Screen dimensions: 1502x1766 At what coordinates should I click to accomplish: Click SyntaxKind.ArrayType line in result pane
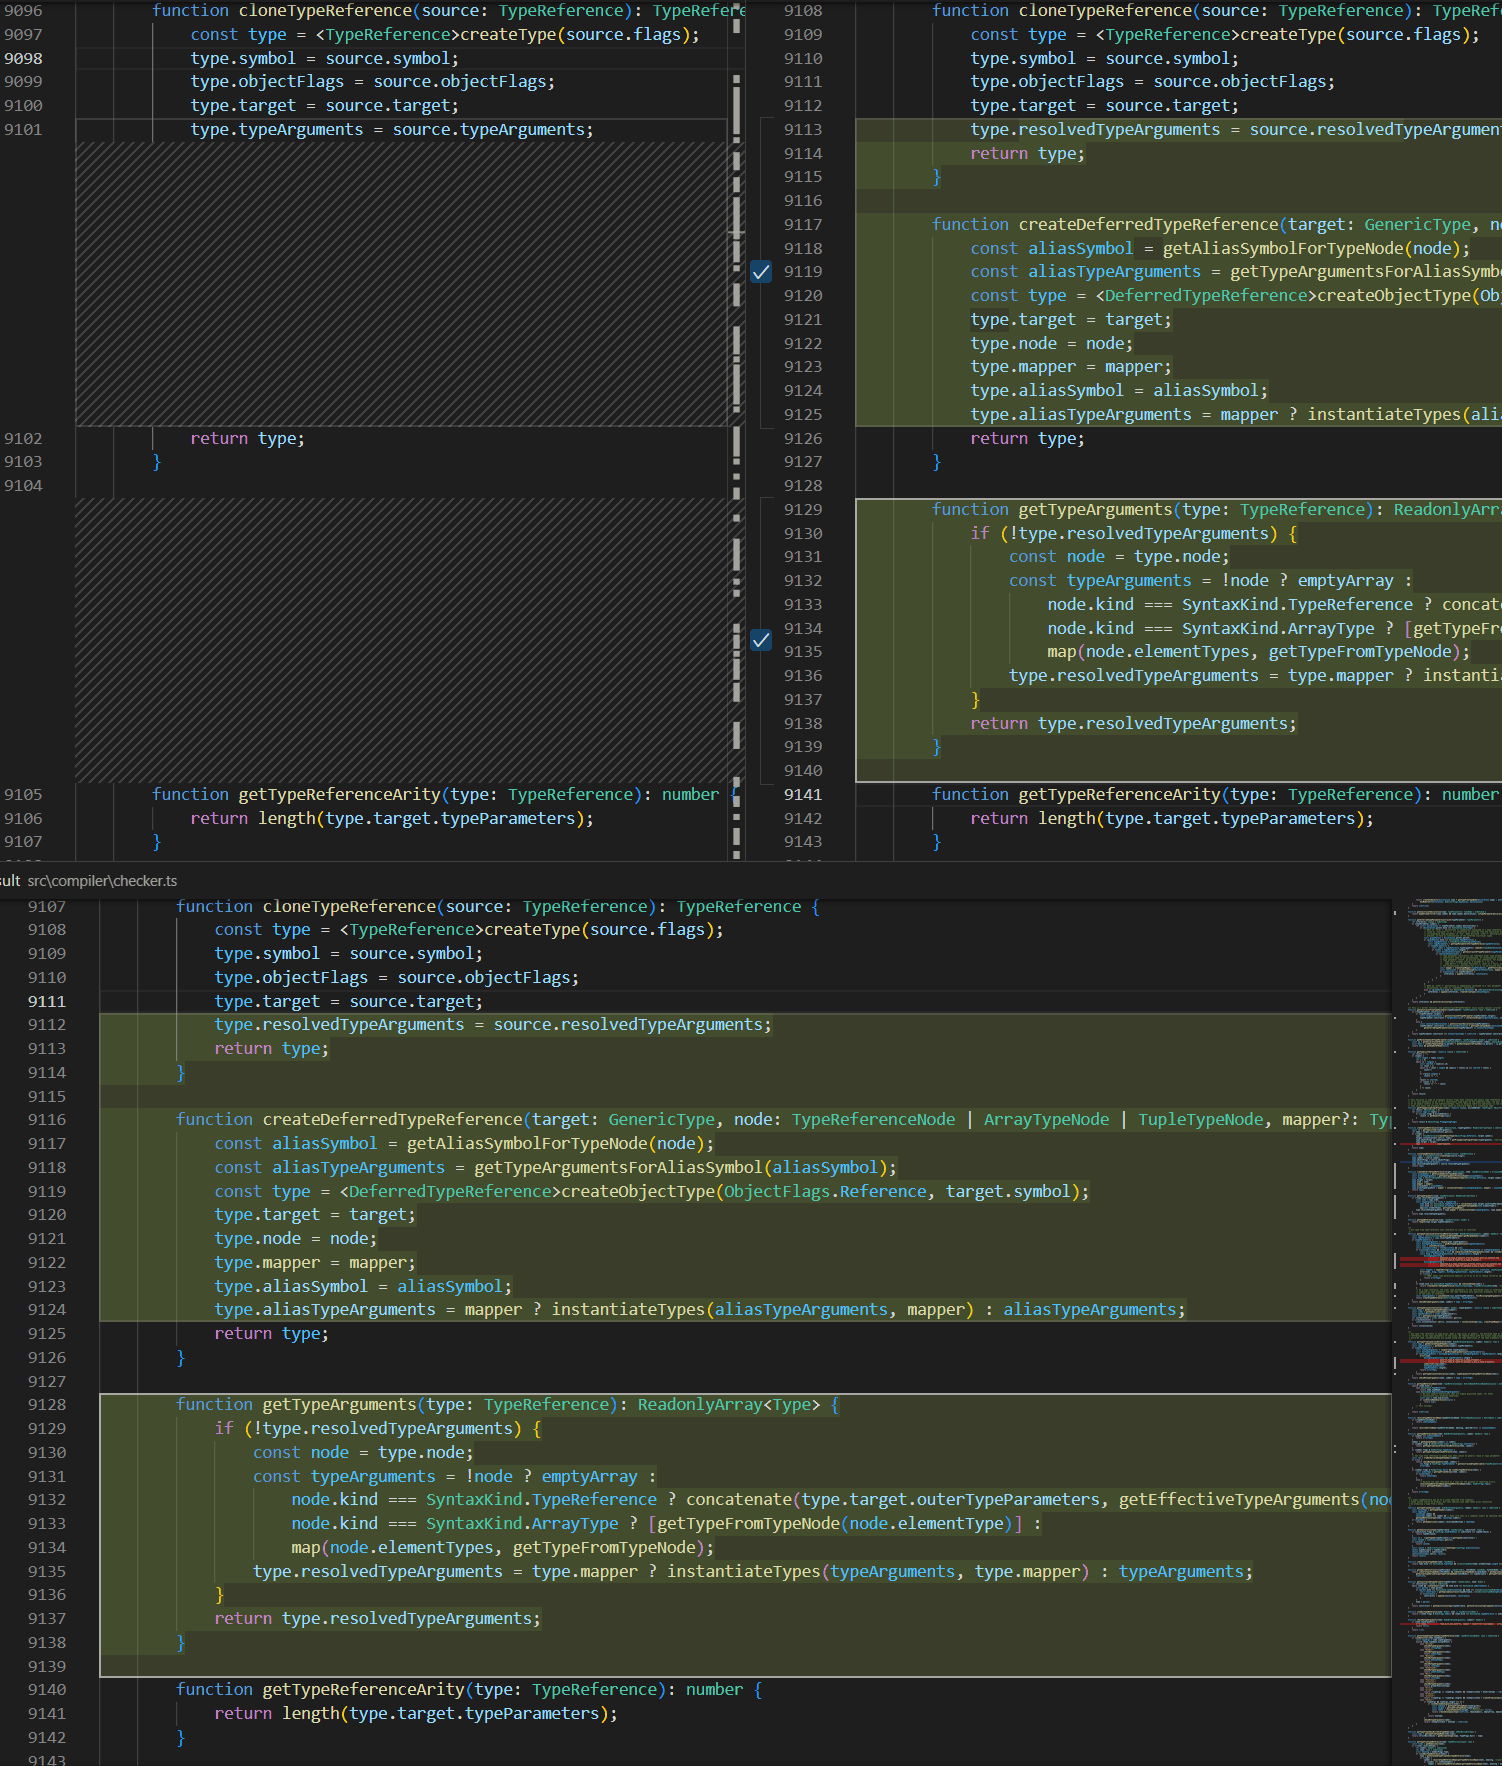667,1524
